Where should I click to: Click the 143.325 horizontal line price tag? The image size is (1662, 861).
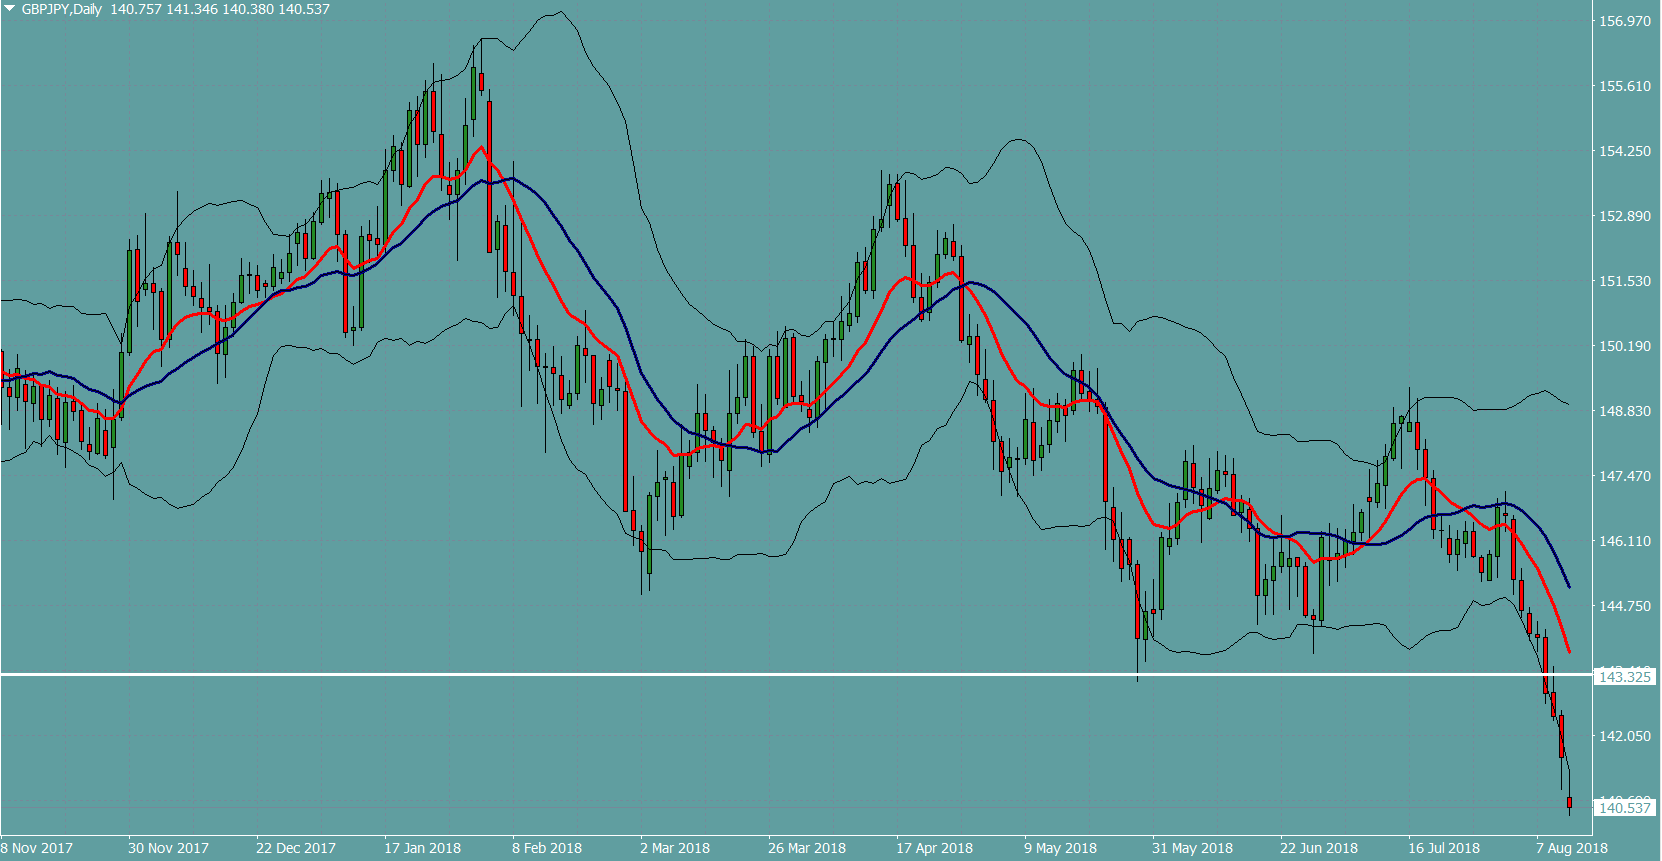tap(1625, 677)
